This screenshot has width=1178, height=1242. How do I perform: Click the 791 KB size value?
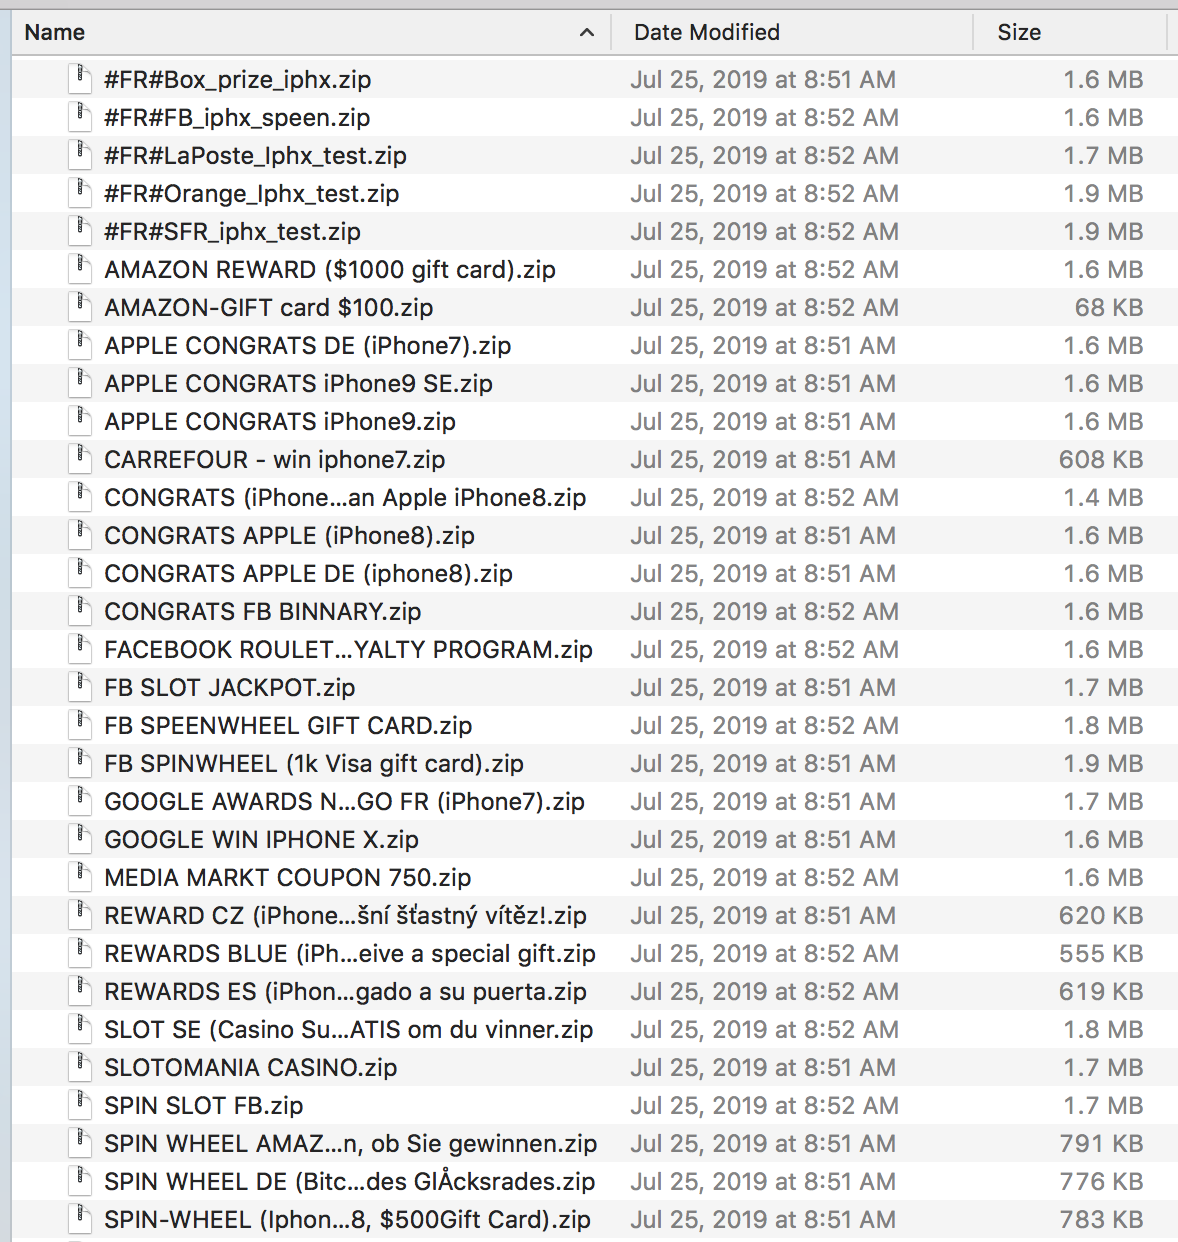[1101, 1143]
